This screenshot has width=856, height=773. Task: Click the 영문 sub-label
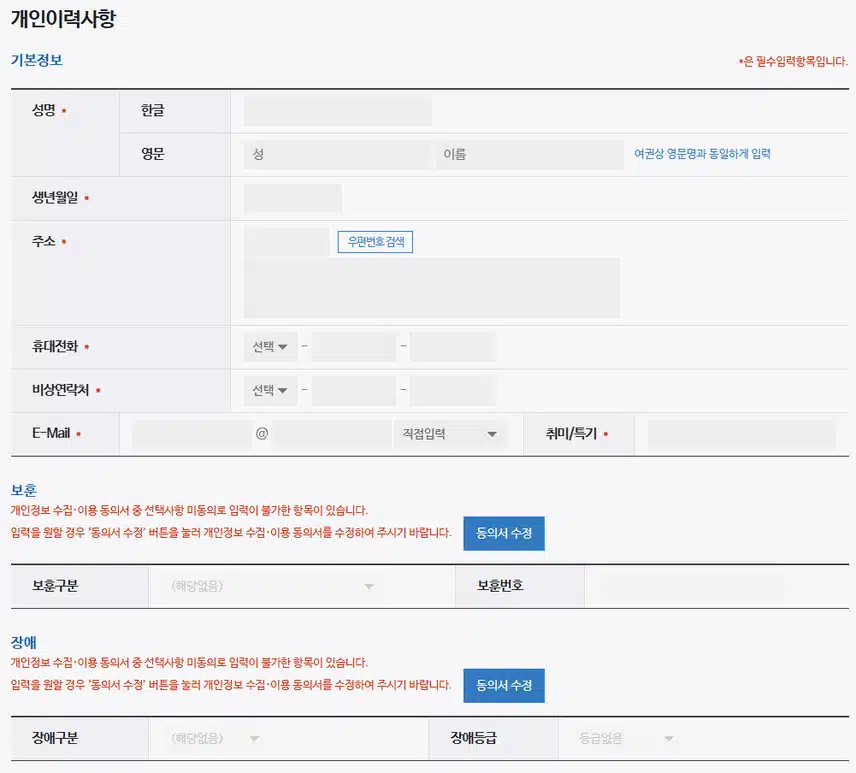coord(152,154)
